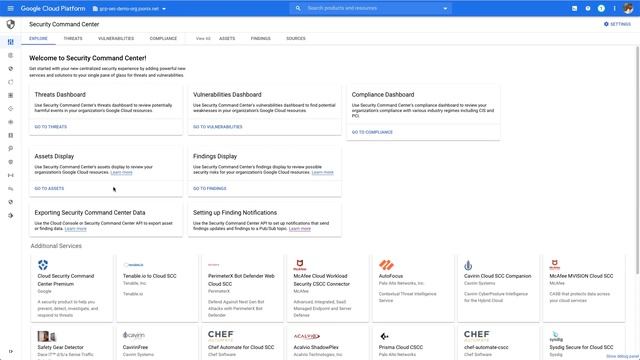Image resolution: width=640 pixels, height=360 pixels.
Task: Click the PerimeterX card logo
Action: pos(213,265)
